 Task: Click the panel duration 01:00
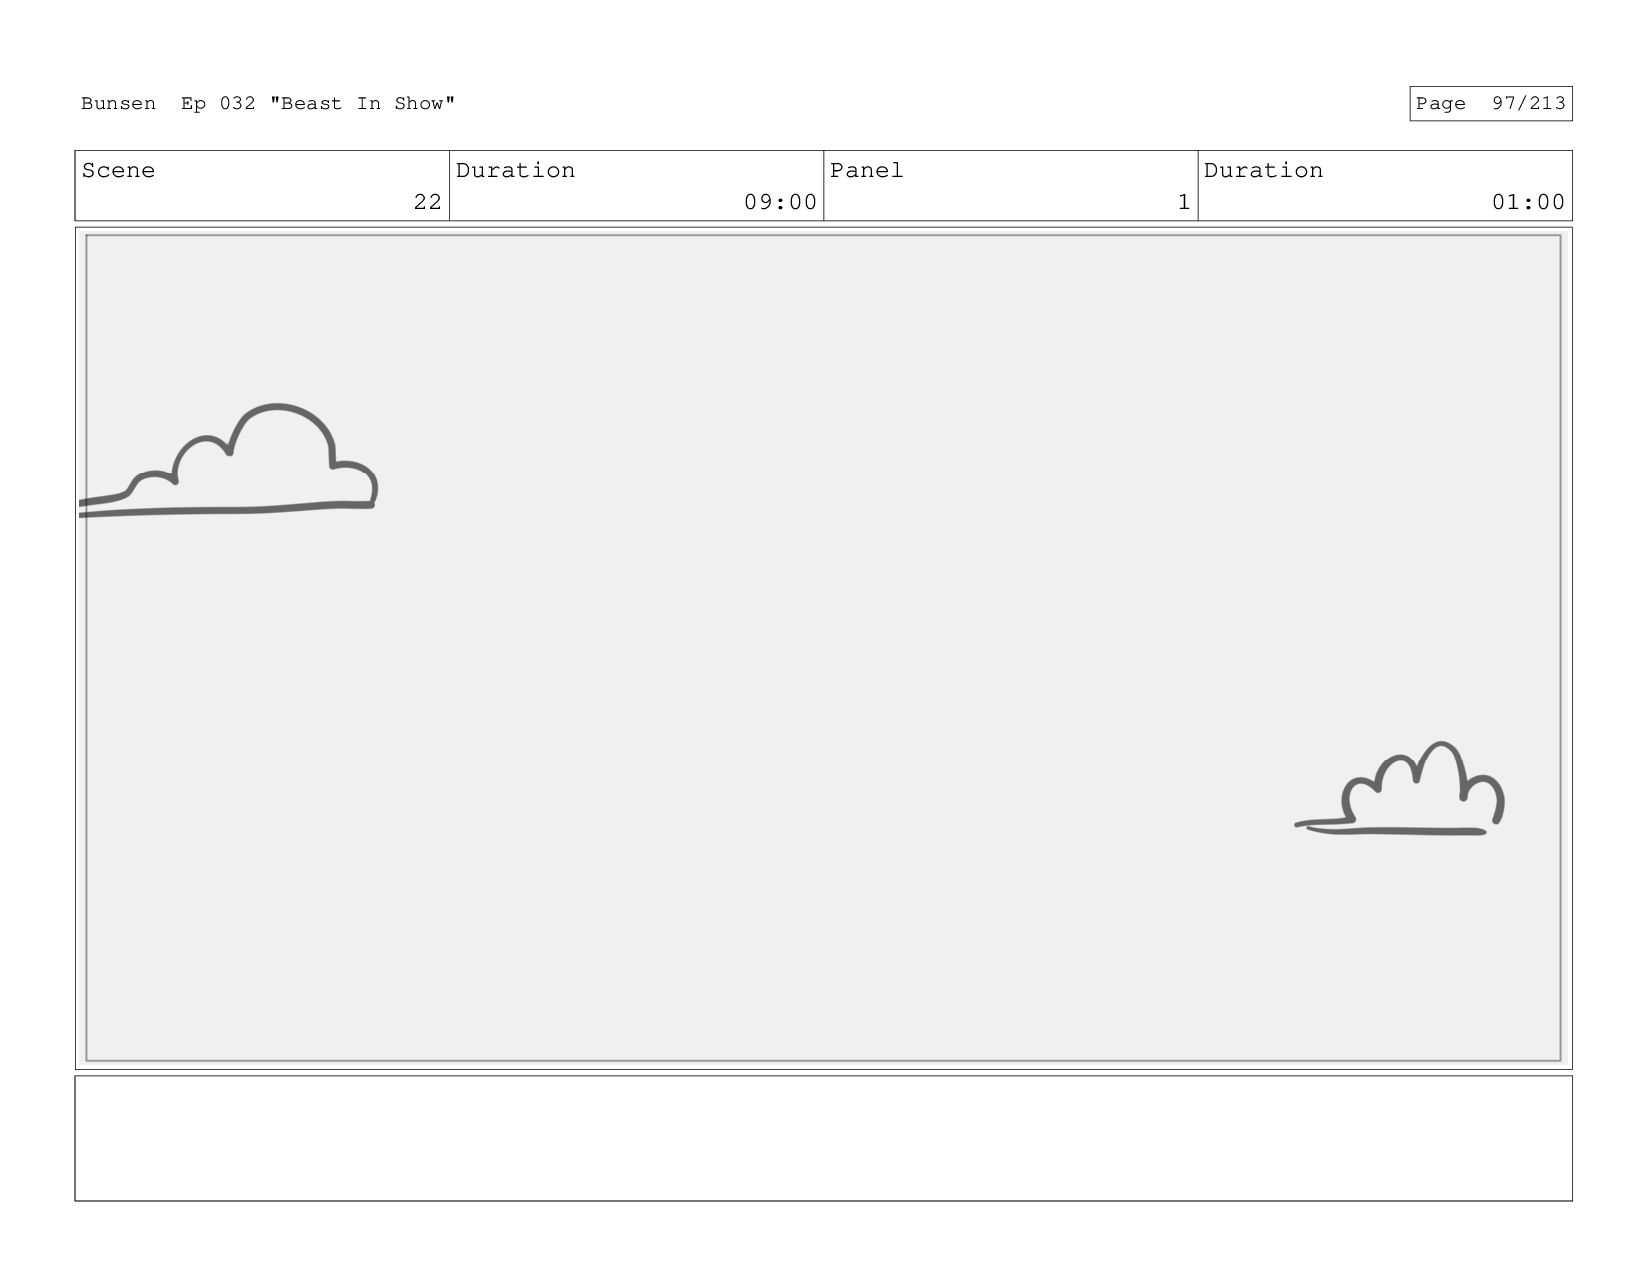click(x=1528, y=202)
